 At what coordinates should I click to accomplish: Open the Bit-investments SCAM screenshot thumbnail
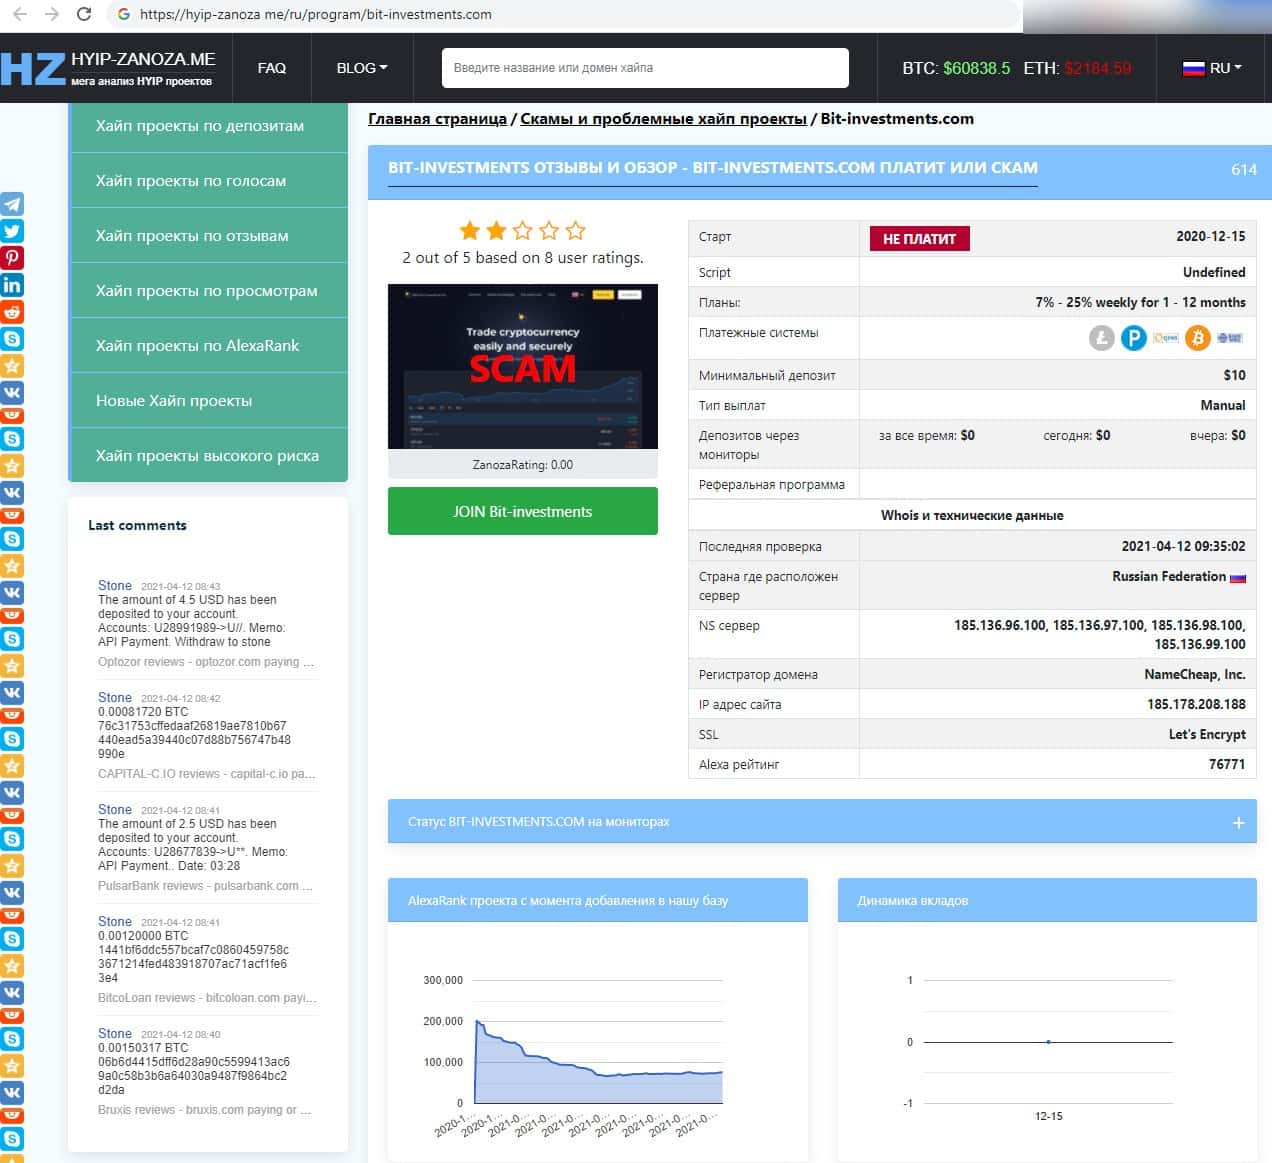click(522, 367)
